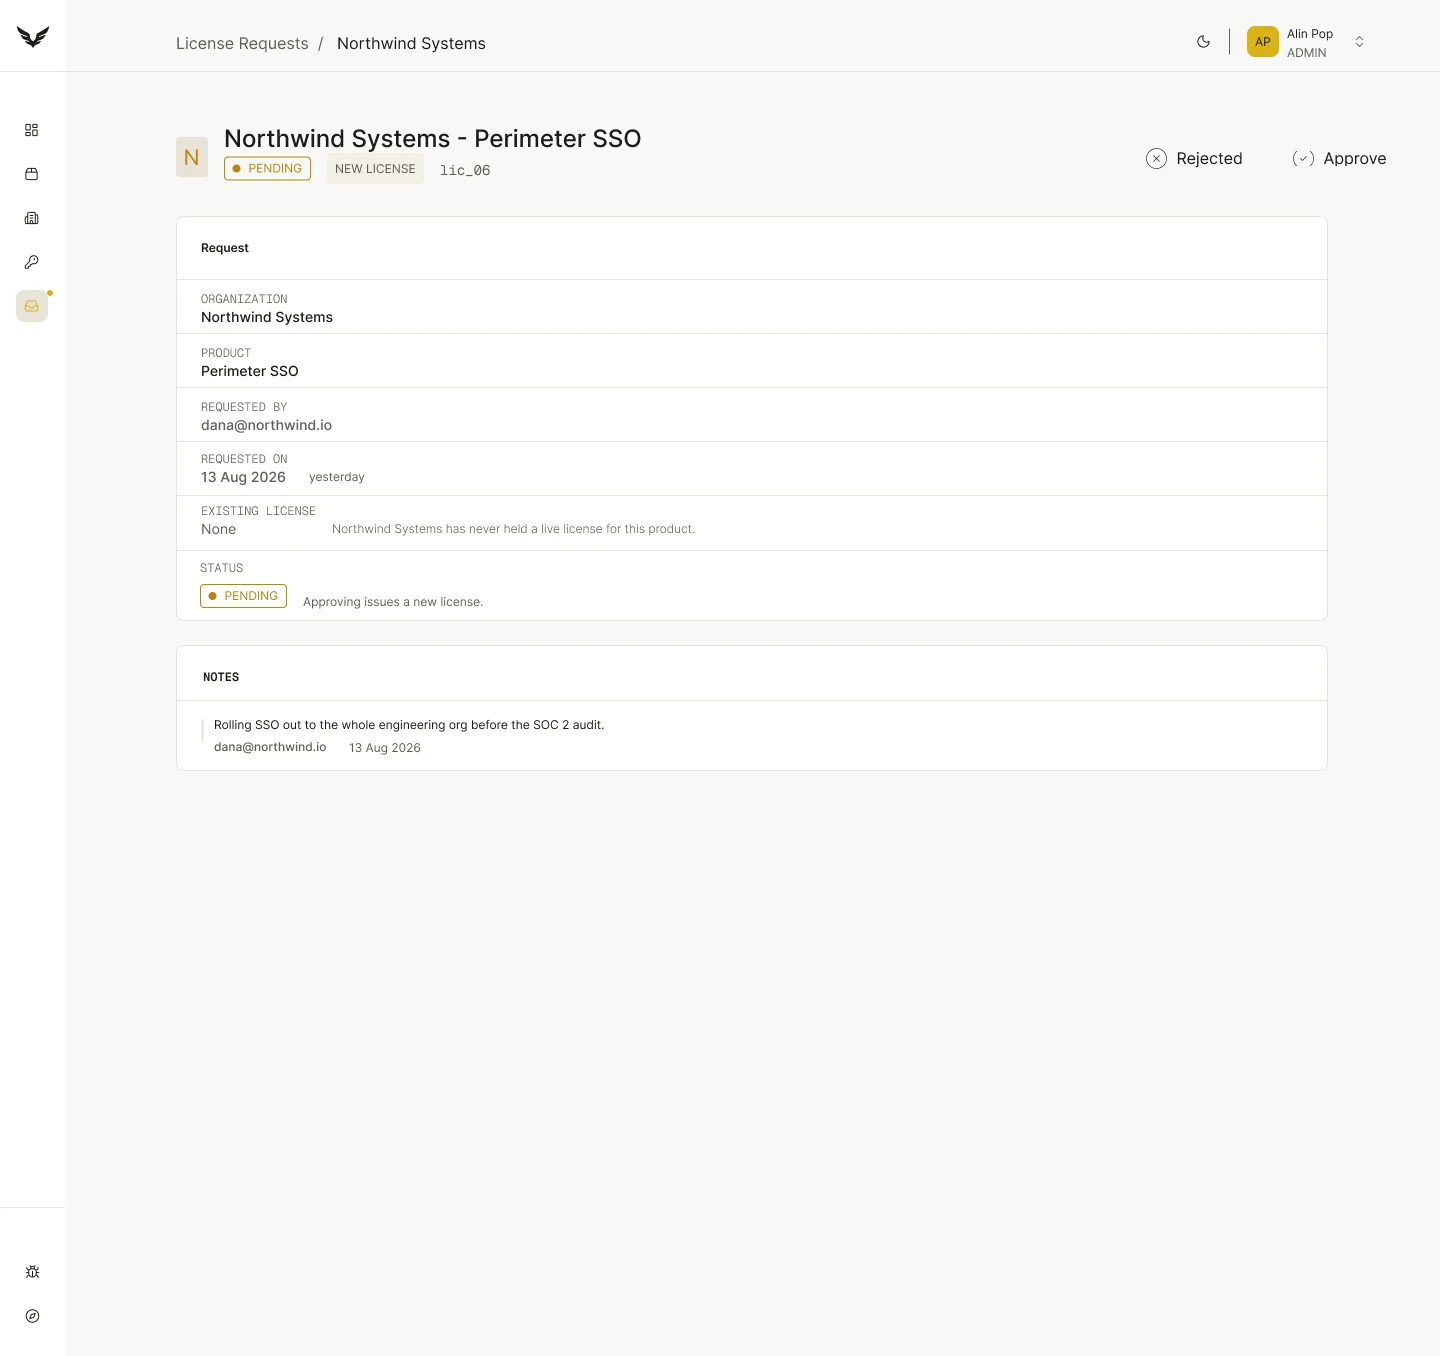
Task: Click the 'yesterday' relative date text
Action: click(337, 477)
